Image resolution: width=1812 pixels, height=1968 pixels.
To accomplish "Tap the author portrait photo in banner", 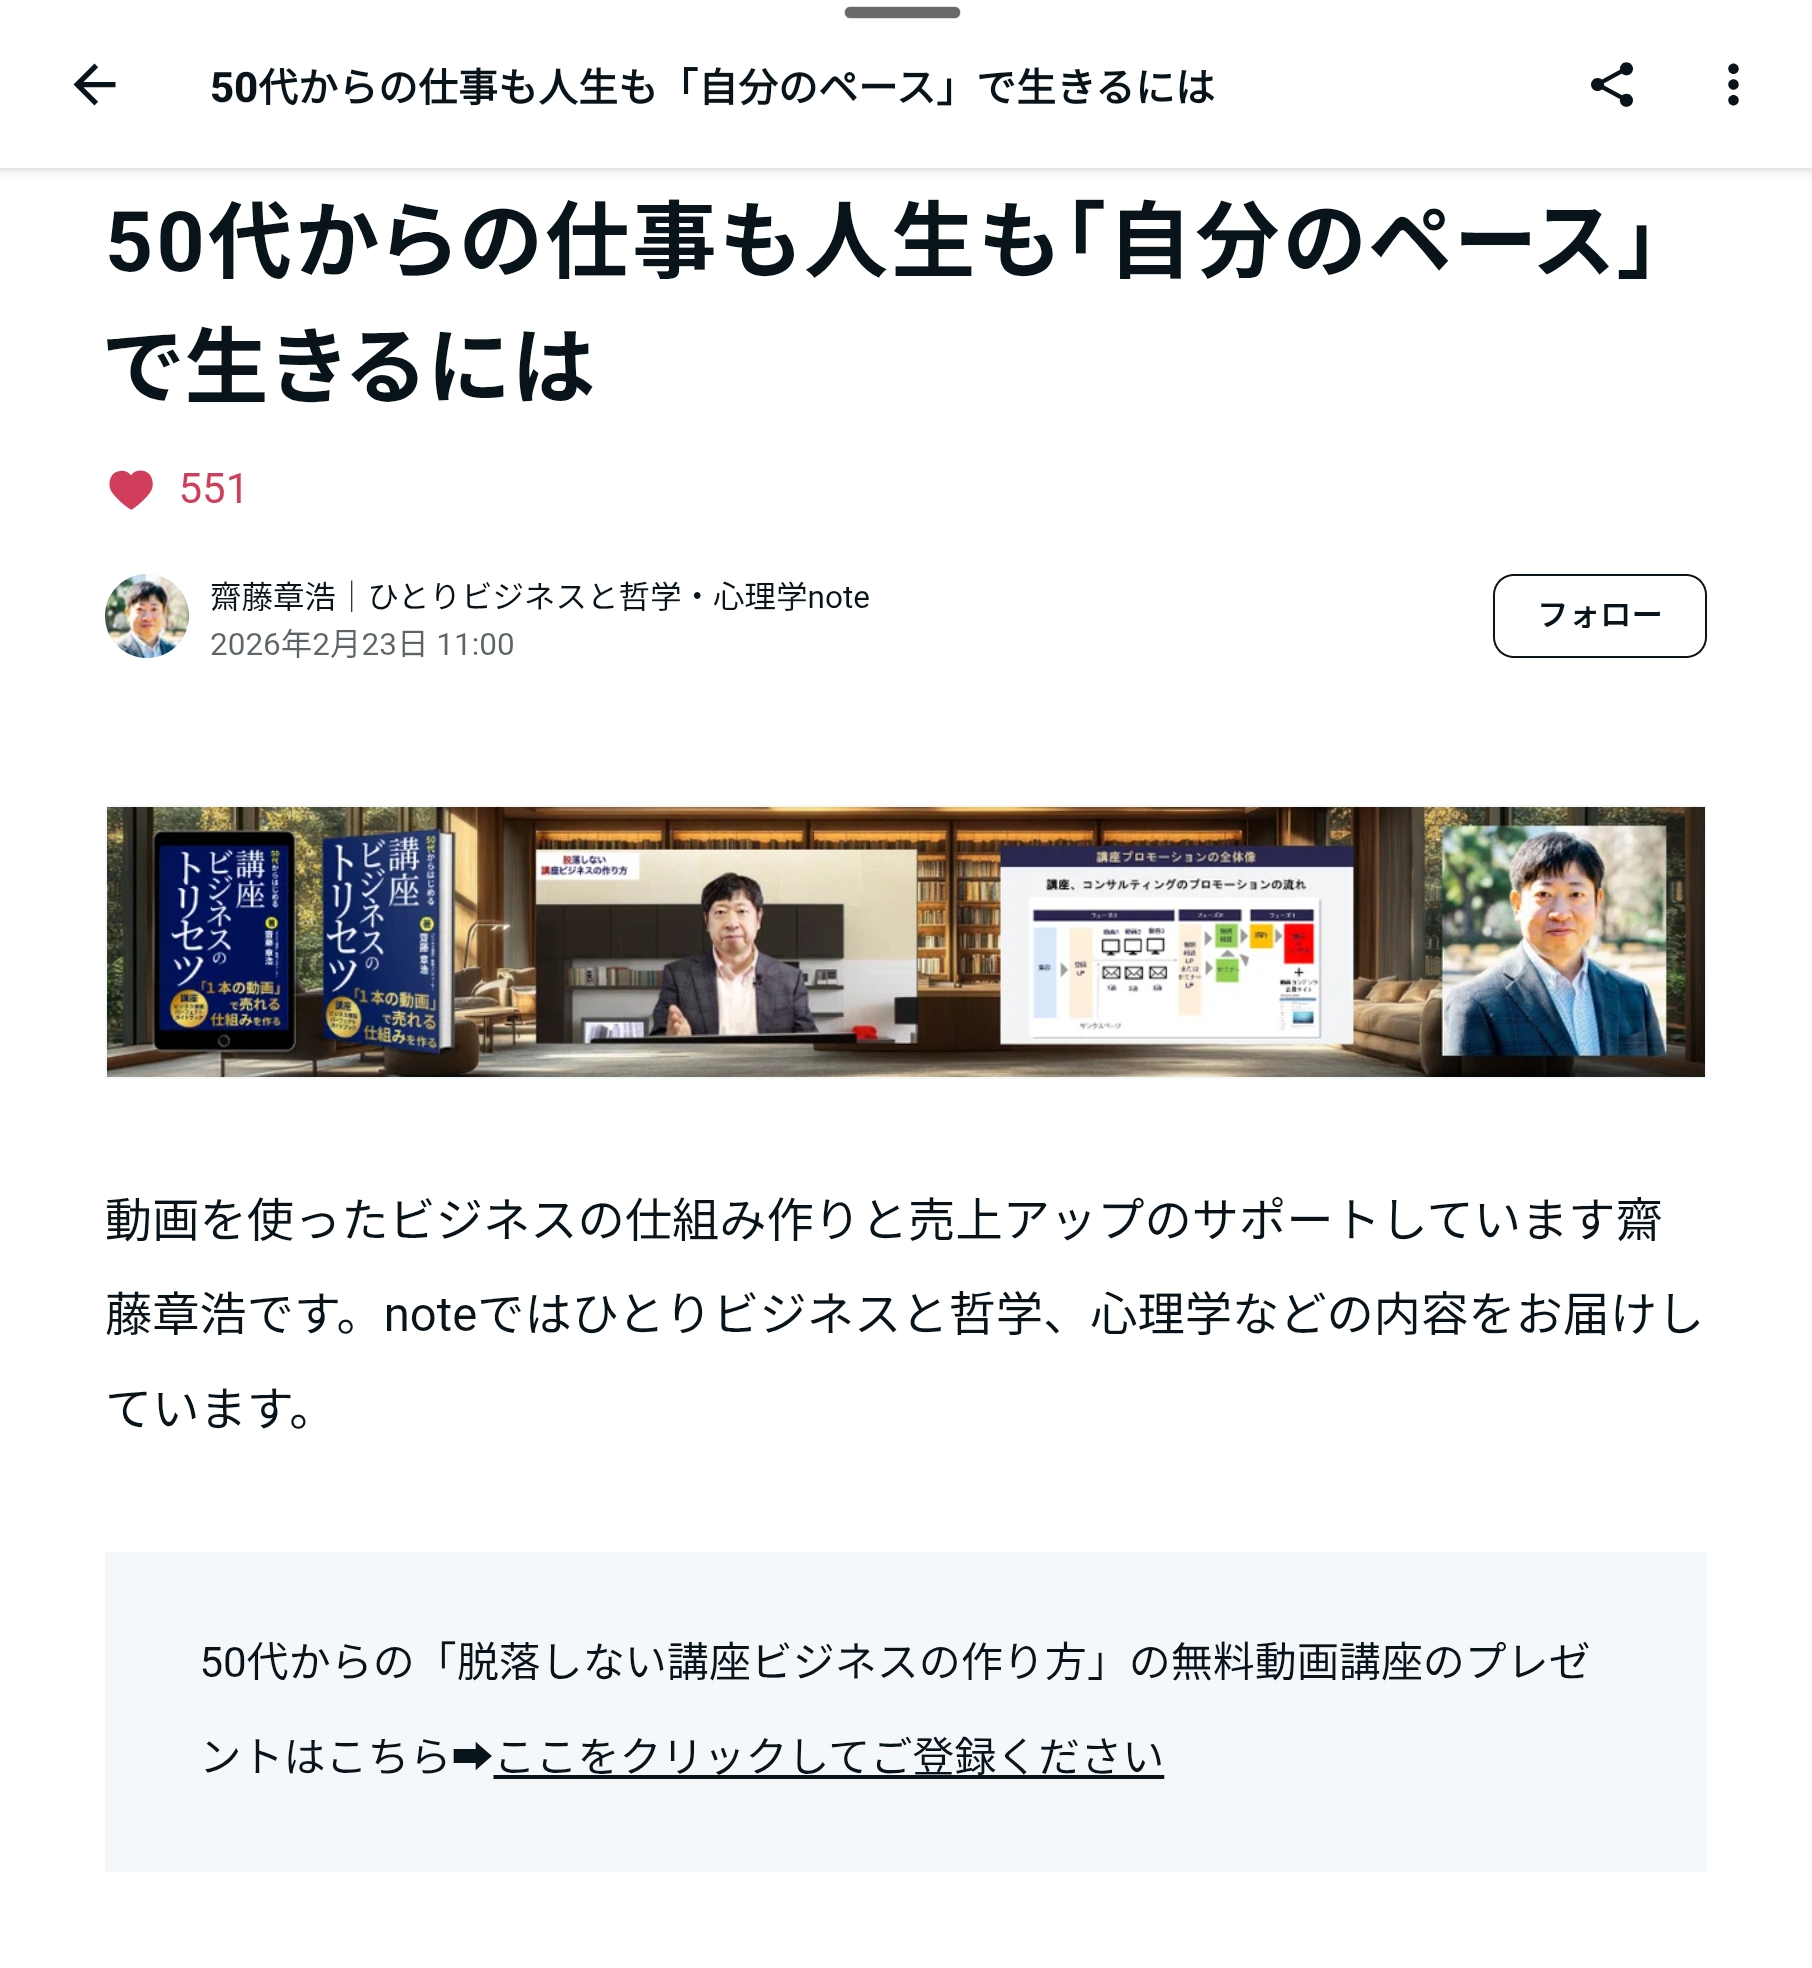I will tap(1554, 940).
